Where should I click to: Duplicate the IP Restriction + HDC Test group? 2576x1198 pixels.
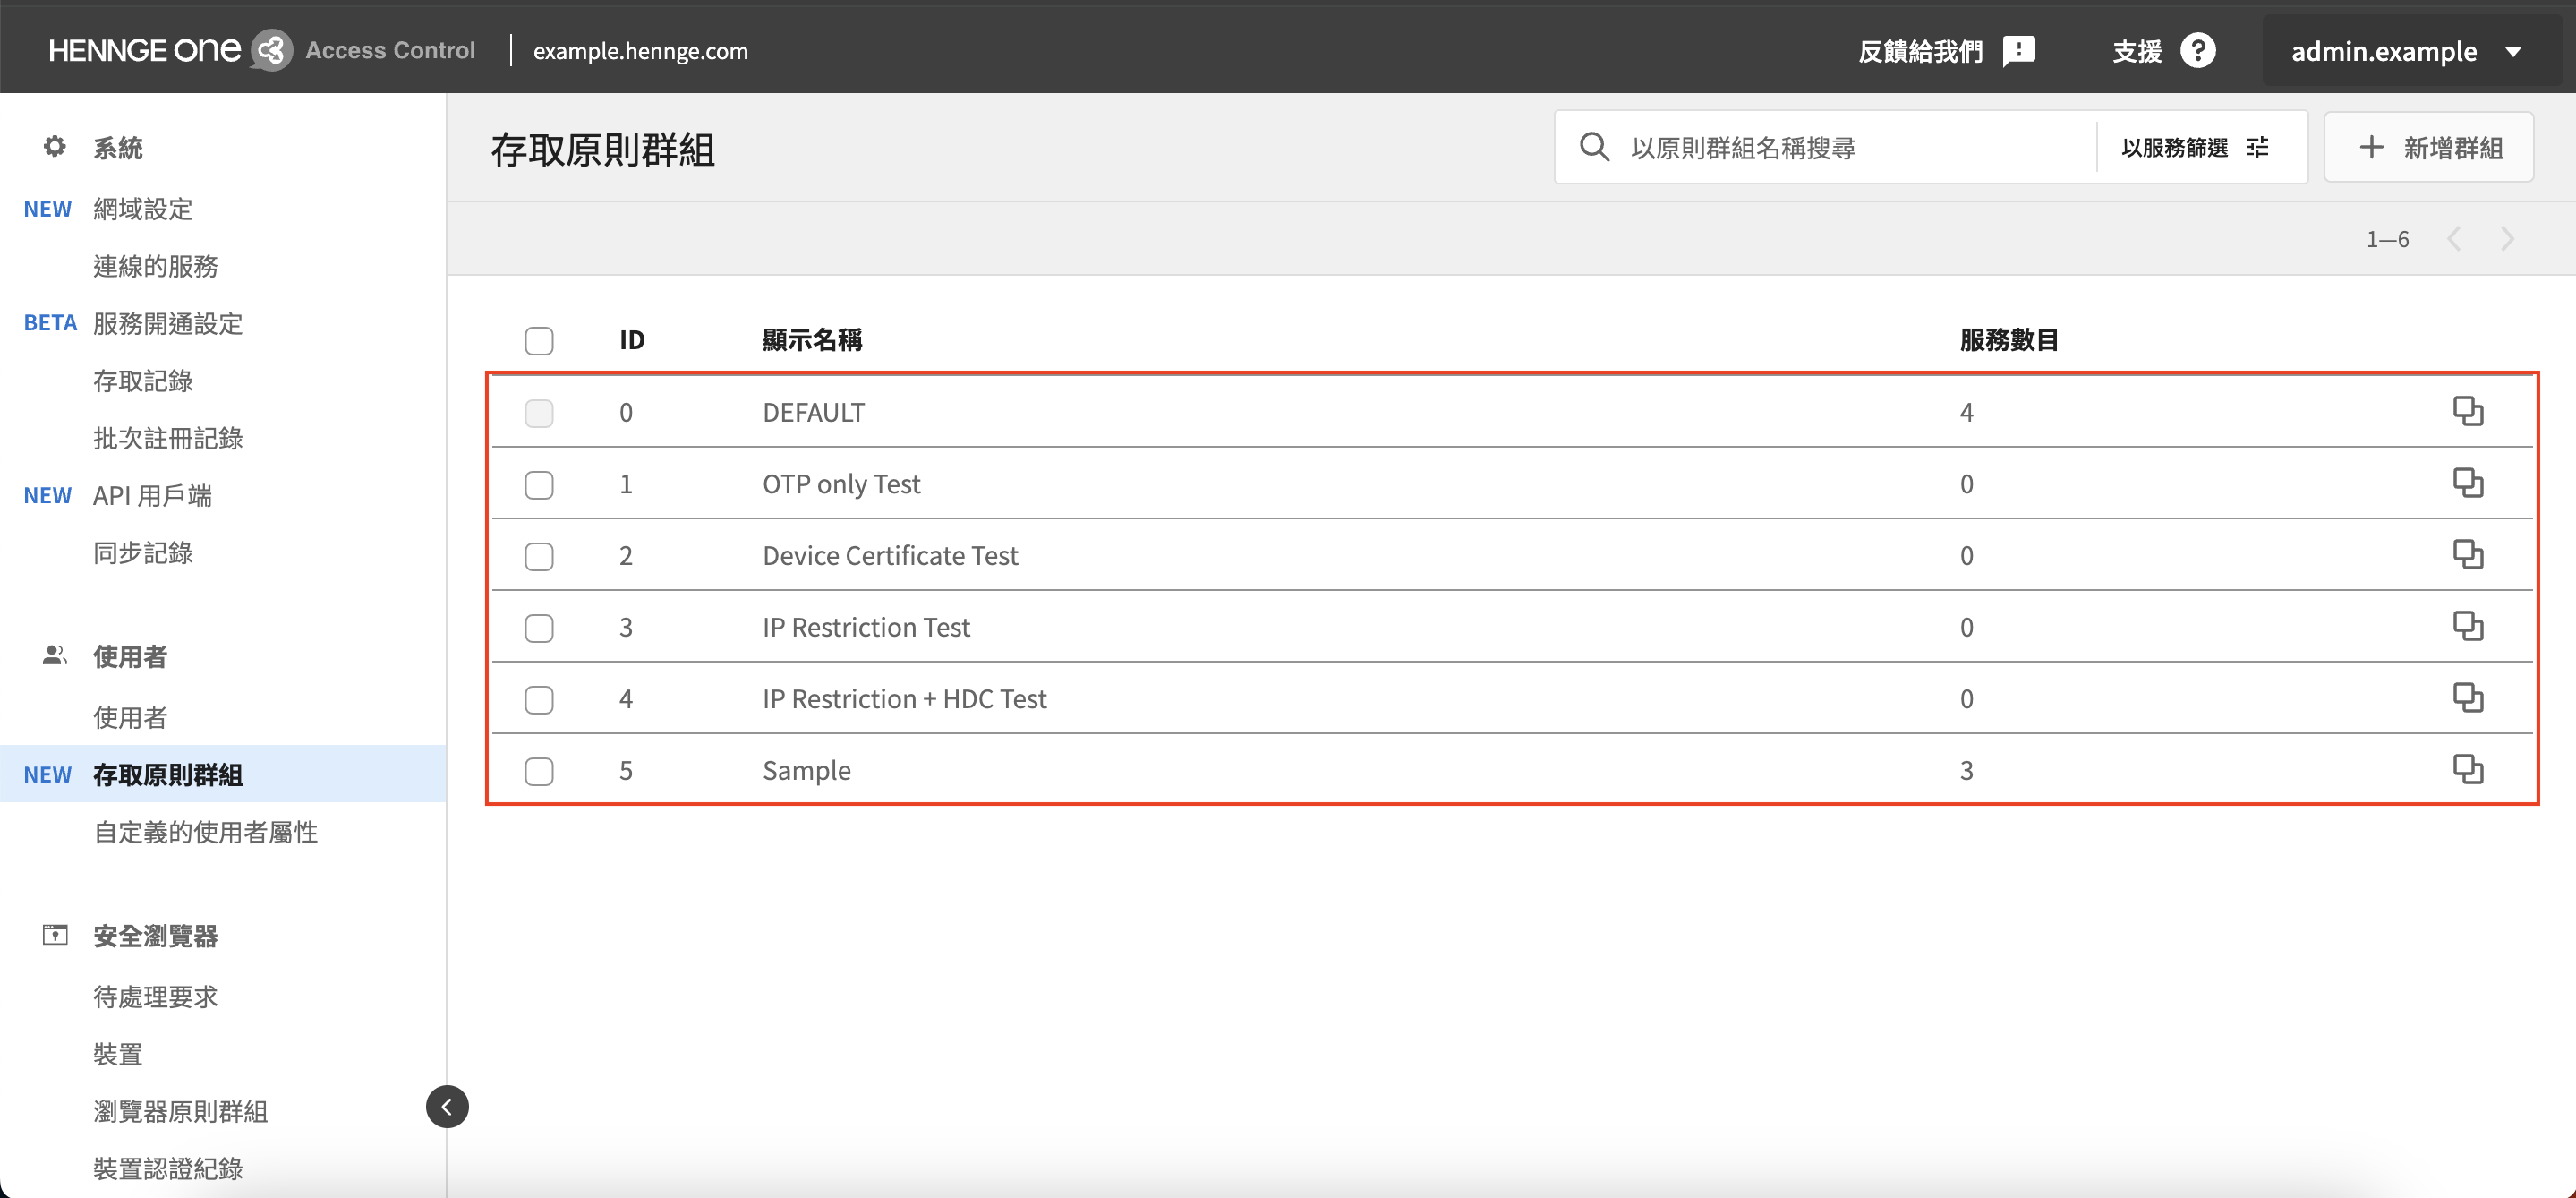[2467, 698]
